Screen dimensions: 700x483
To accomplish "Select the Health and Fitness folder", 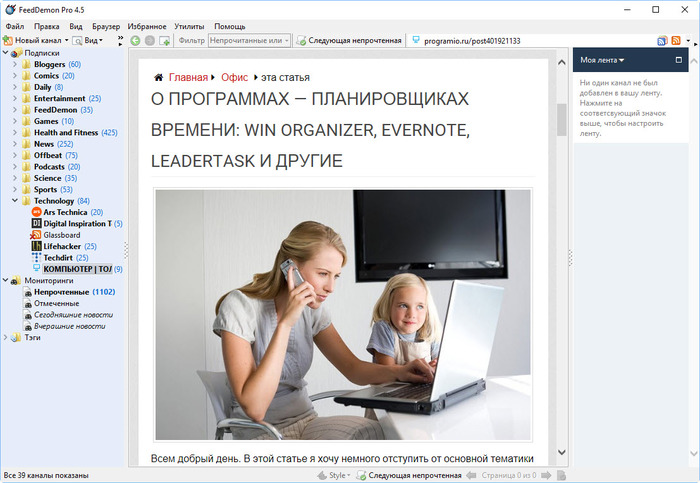I will (x=66, y=133).
